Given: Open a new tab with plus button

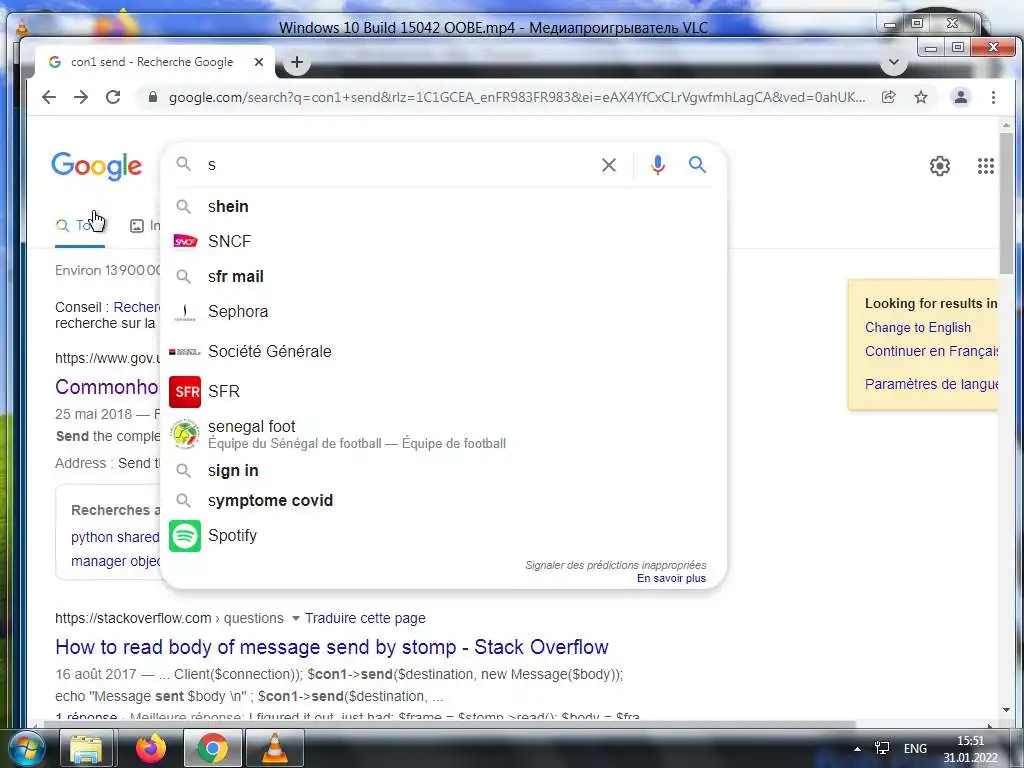Looking at the screenshot, I should (297, 62).
